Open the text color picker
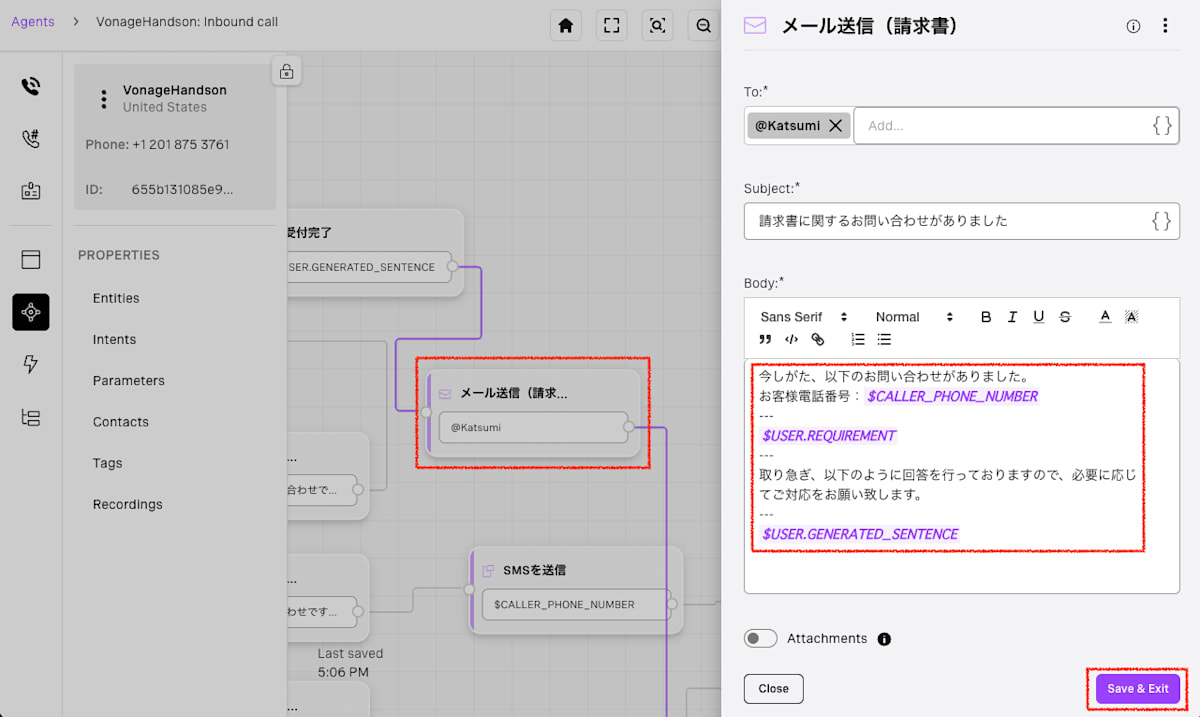Viewport: 1200px width, 717px height. 1105,317
